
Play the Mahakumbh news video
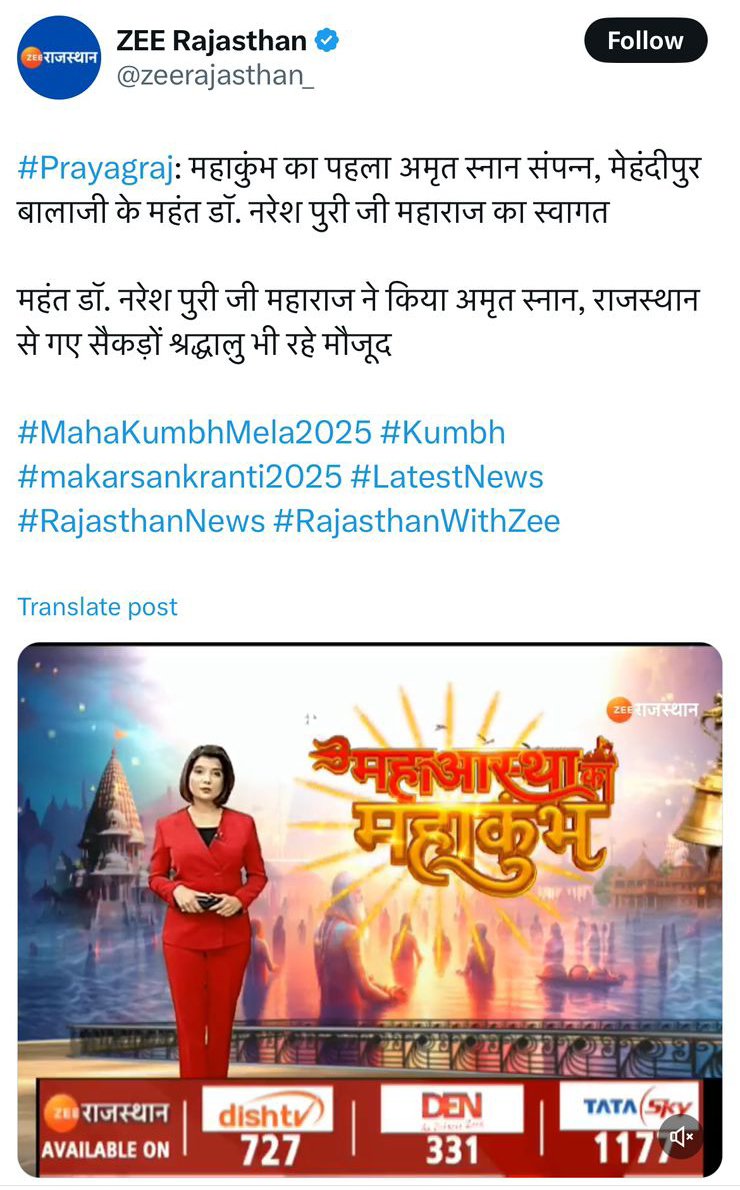(370, 909)
